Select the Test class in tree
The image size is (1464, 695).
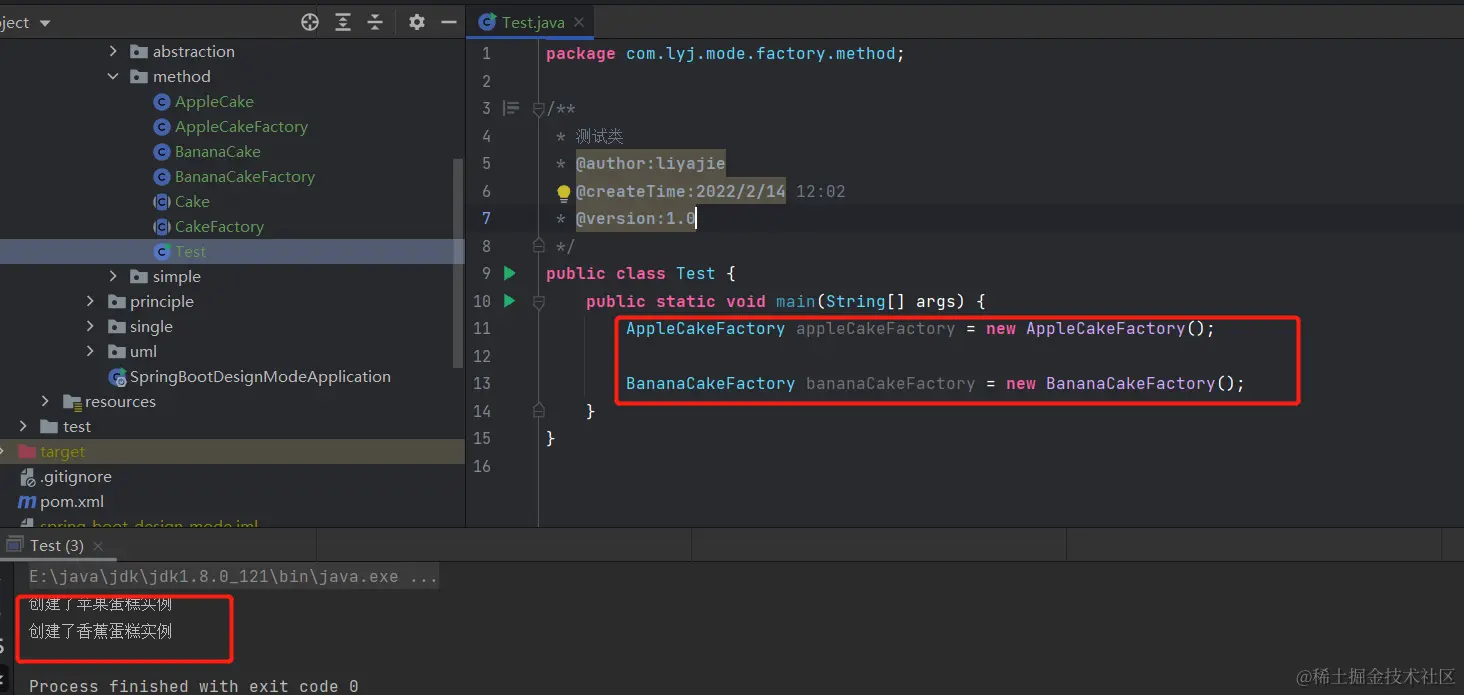pos(190,251)
